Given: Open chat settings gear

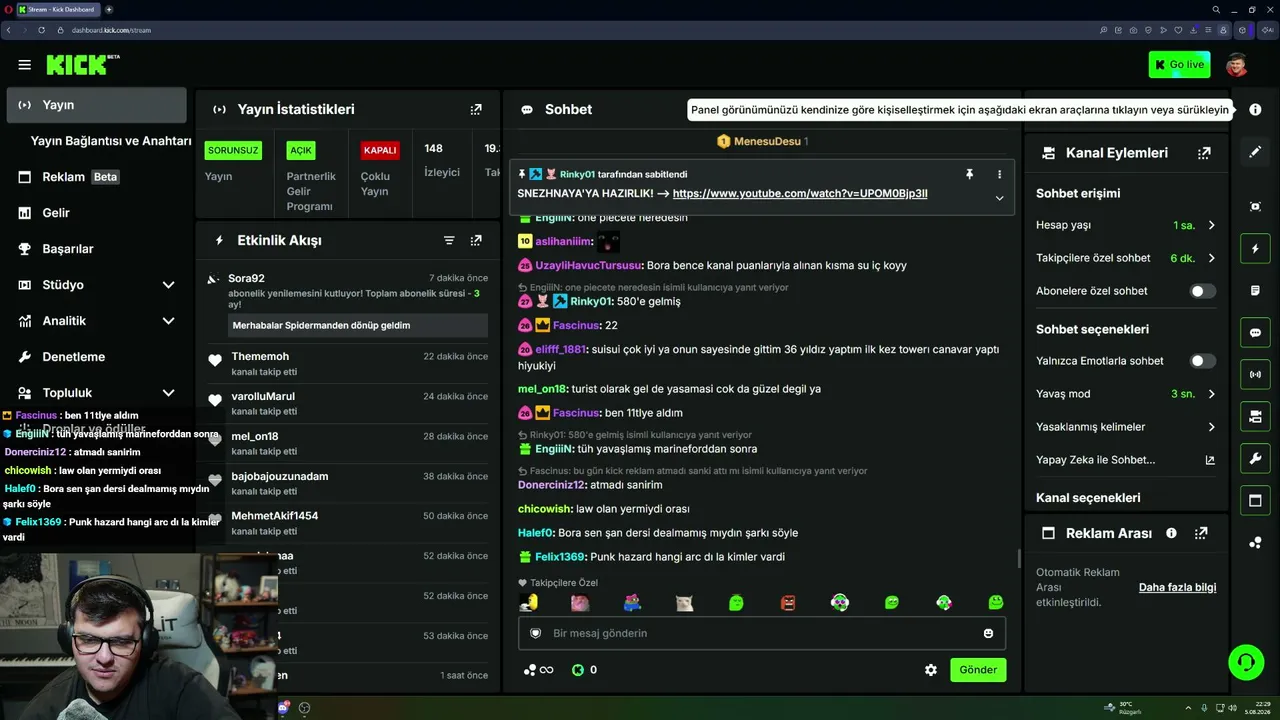Looking at the screenshot, I should pos(931,670).
